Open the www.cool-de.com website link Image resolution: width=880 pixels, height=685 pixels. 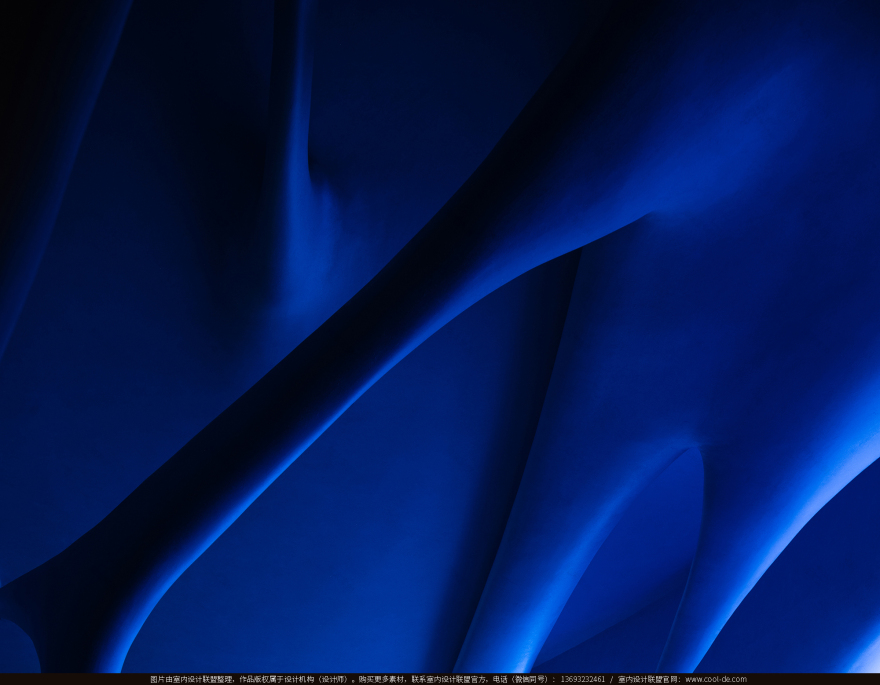tap(715, 679)
